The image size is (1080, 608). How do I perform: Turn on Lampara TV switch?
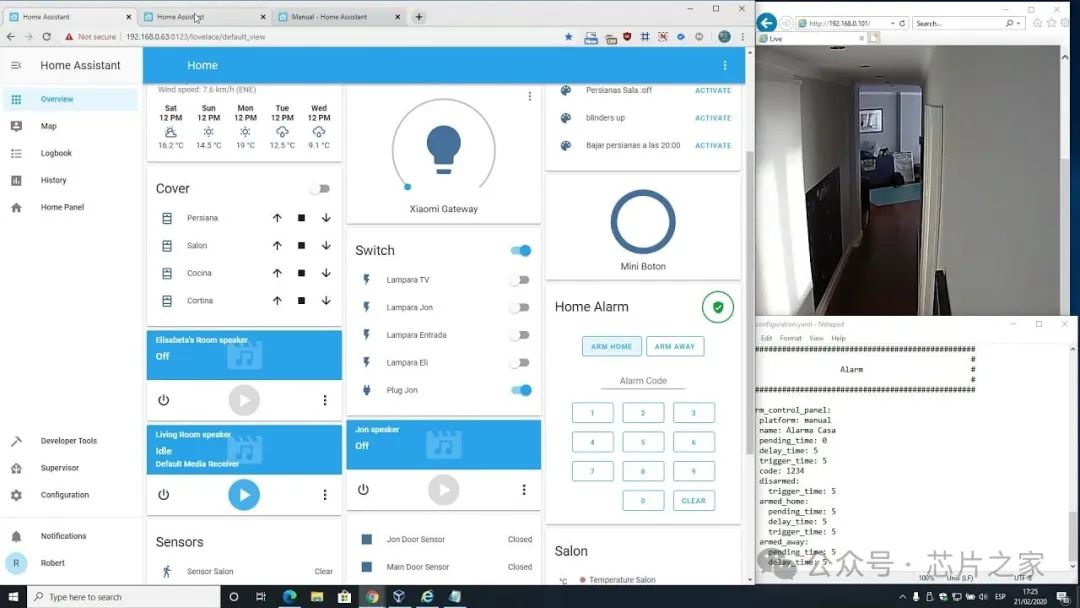click(x=520, y=280)
